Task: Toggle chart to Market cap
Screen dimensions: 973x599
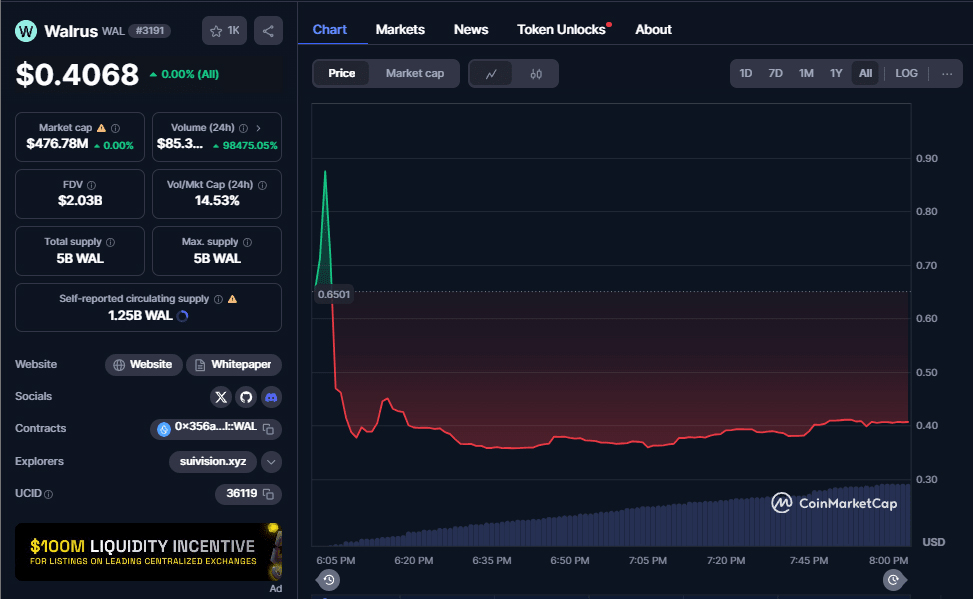Action: pos(414,73)
